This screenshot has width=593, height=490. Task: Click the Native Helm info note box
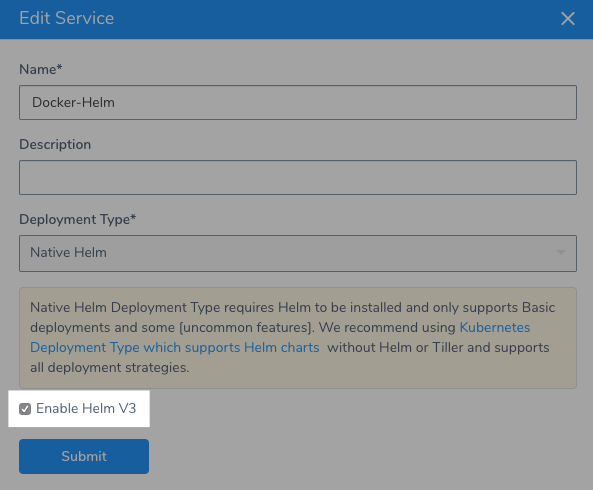point(298,338)
